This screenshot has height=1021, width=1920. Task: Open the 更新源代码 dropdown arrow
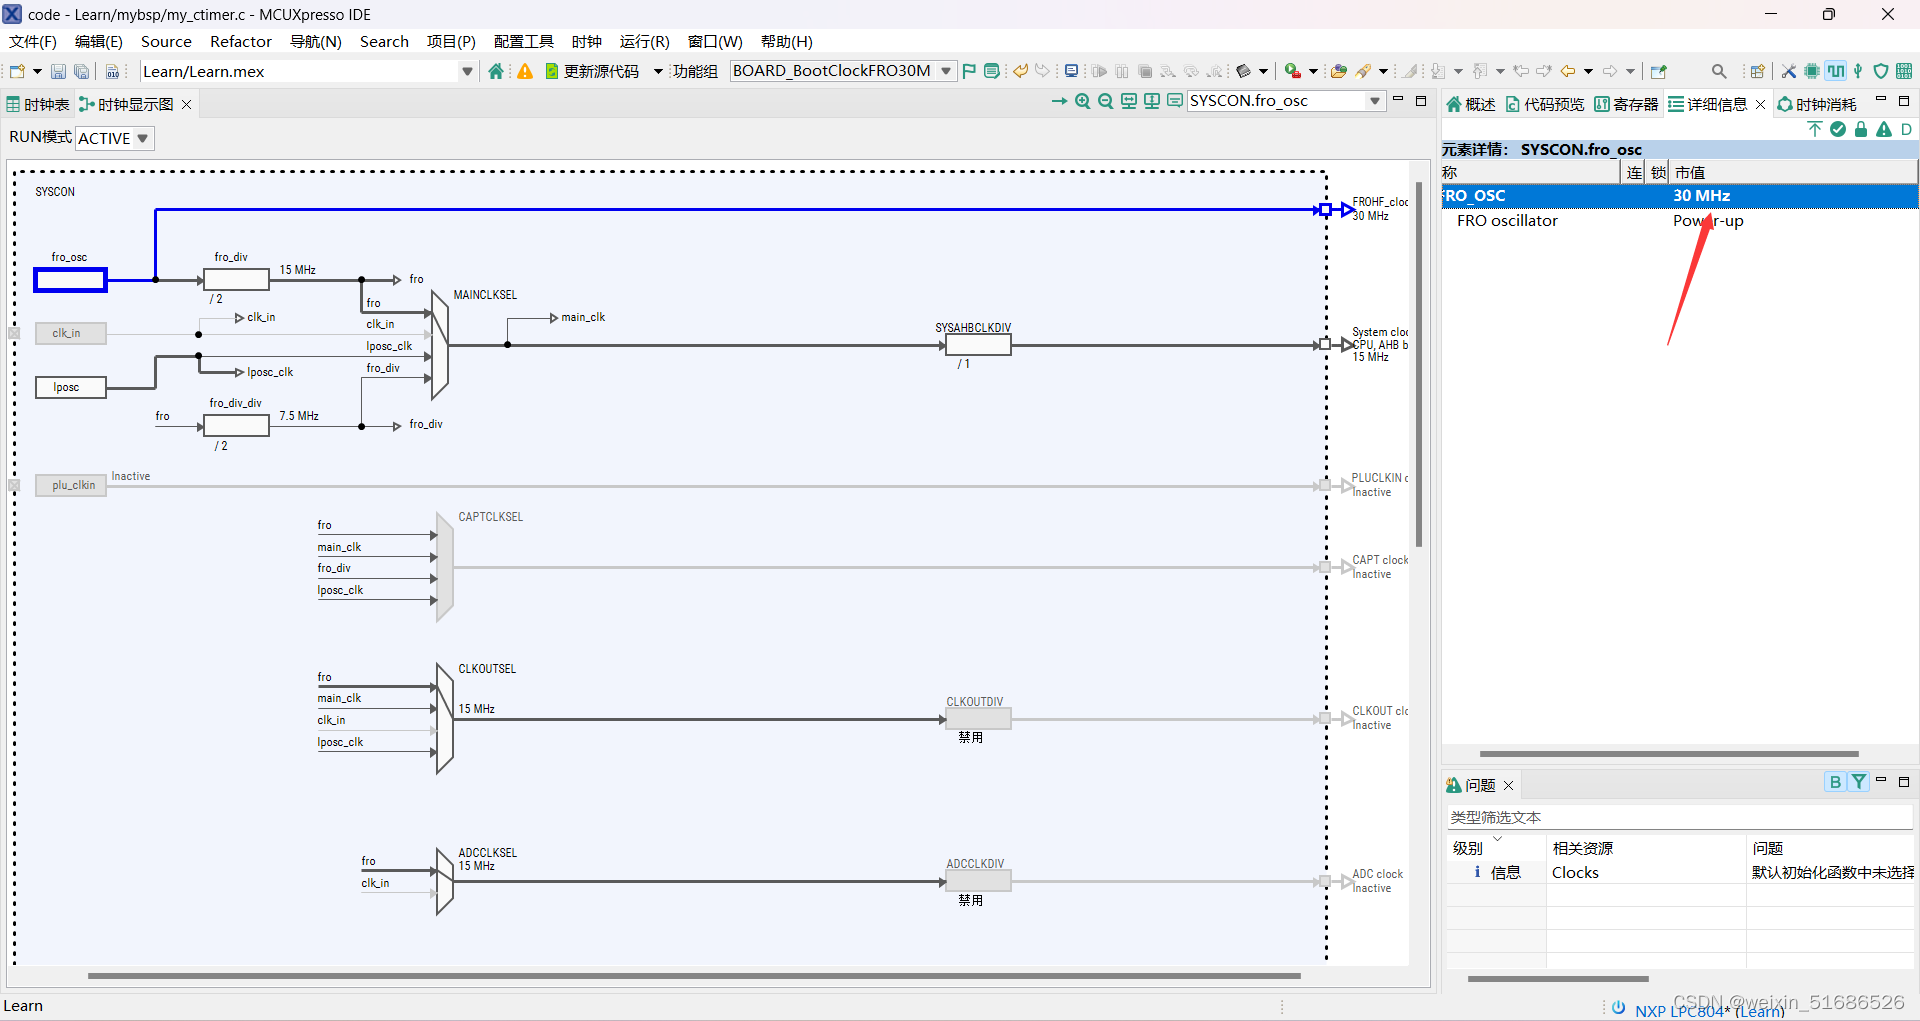point(658,71)
